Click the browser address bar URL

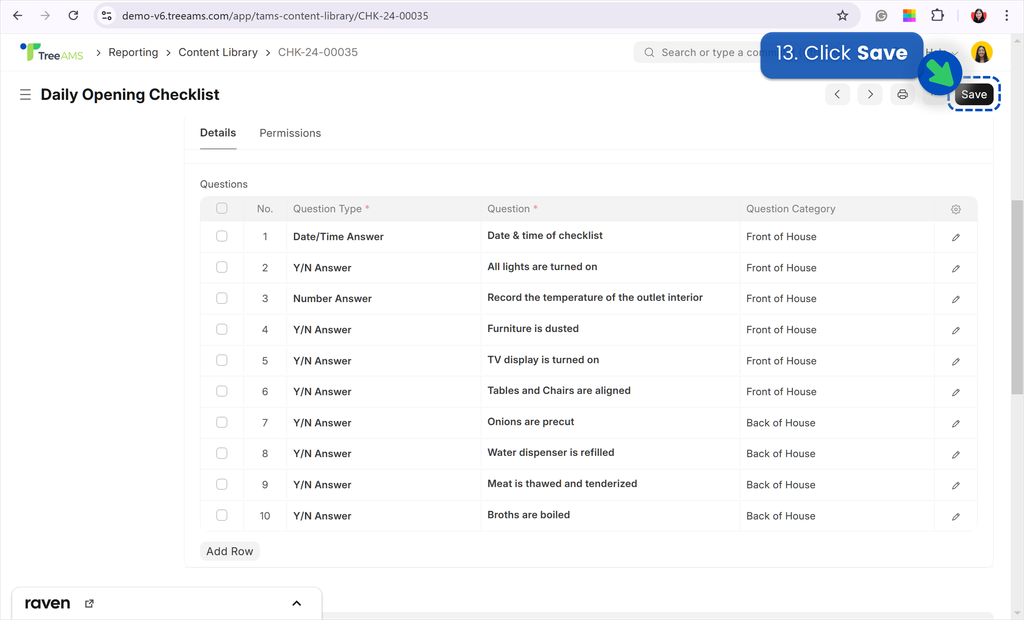(x=275, y=16)
